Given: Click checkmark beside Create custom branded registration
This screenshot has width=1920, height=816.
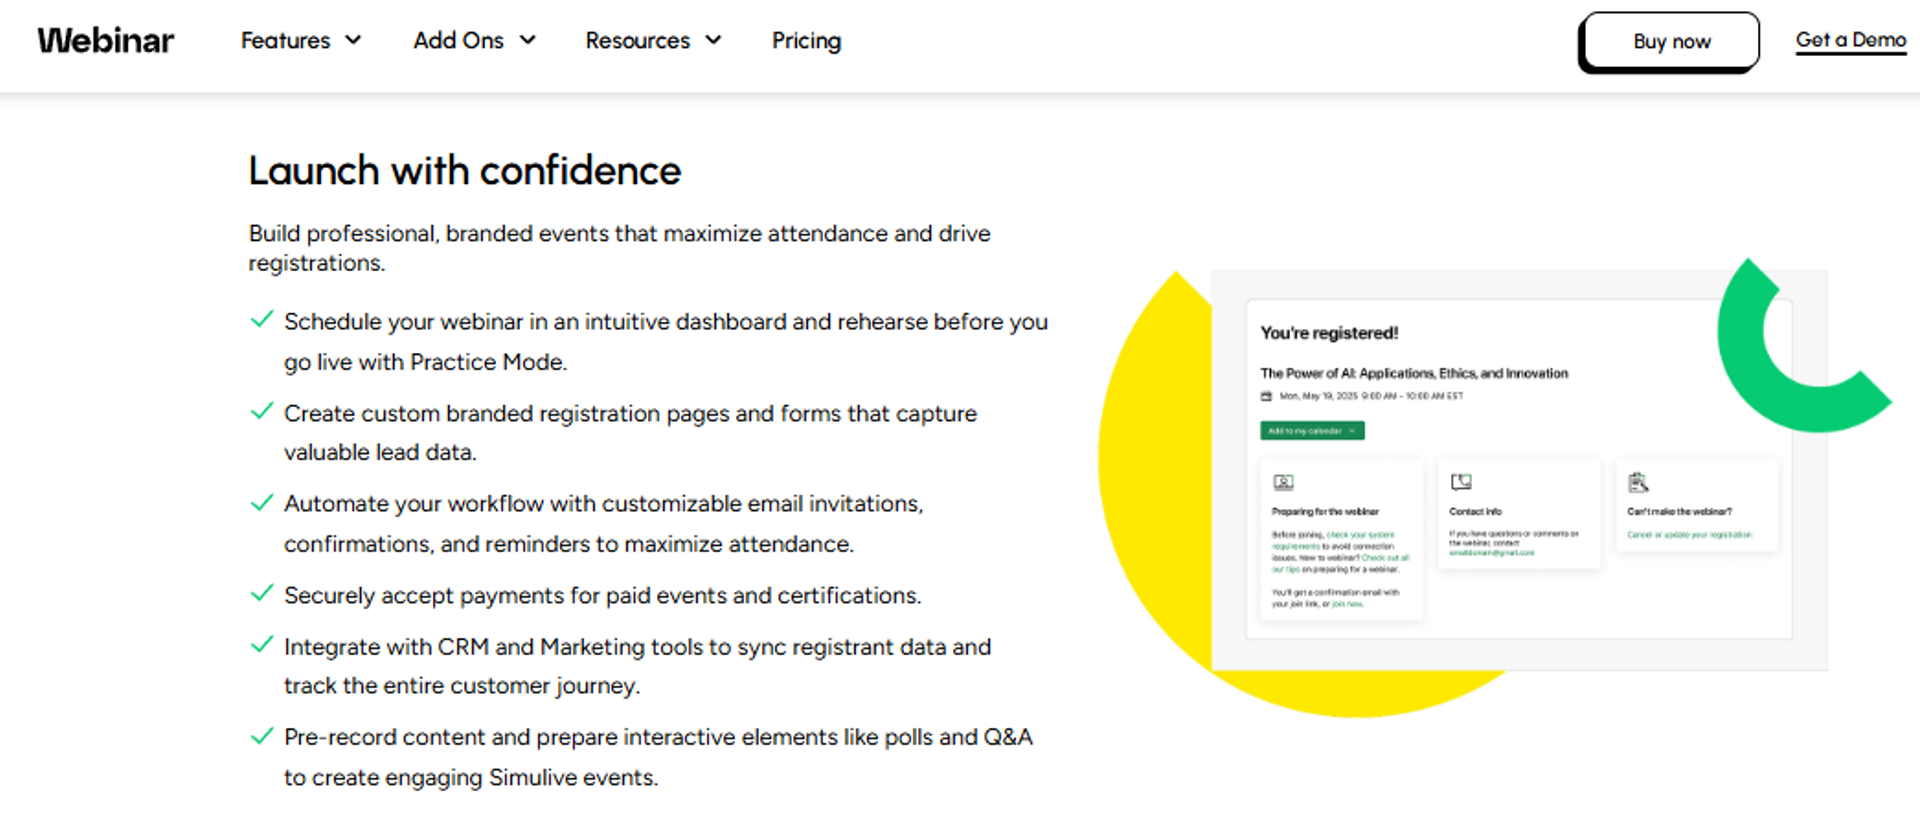Looking at the screenshot, I should pyautogui.click(x=262, y=412).
